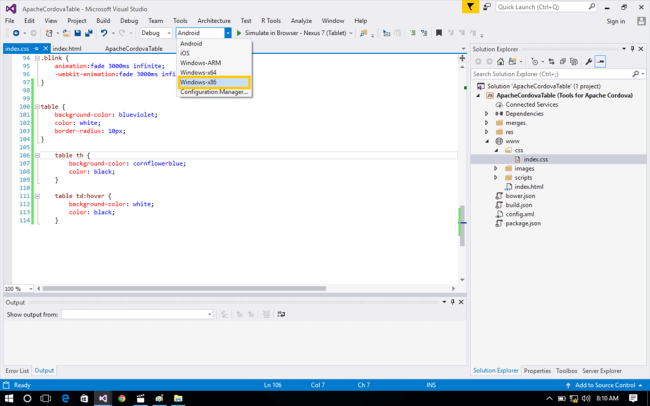Expand the Dependencies tree node
Viewport: 650px width, 406px height.
[487, 113]
